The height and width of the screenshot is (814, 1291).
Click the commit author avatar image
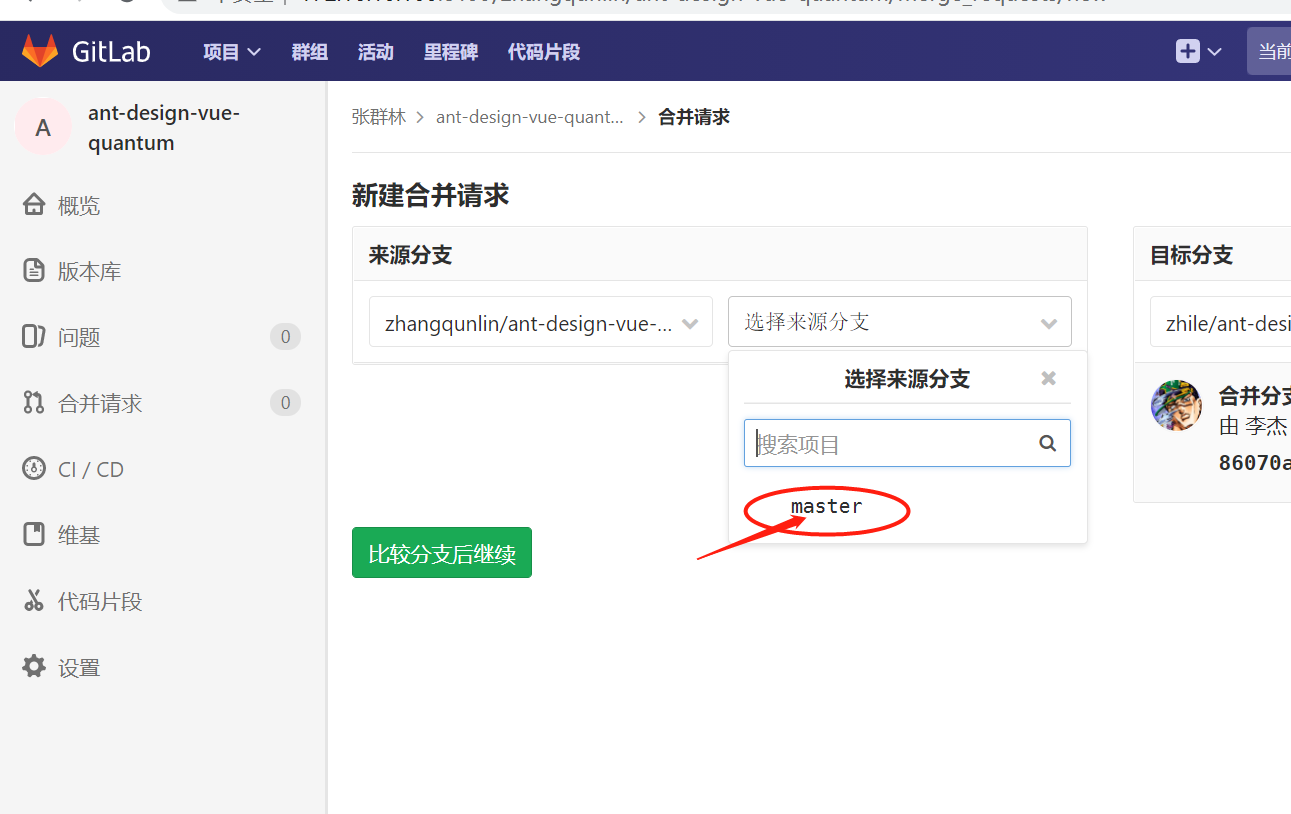(x=1177, y=406)
